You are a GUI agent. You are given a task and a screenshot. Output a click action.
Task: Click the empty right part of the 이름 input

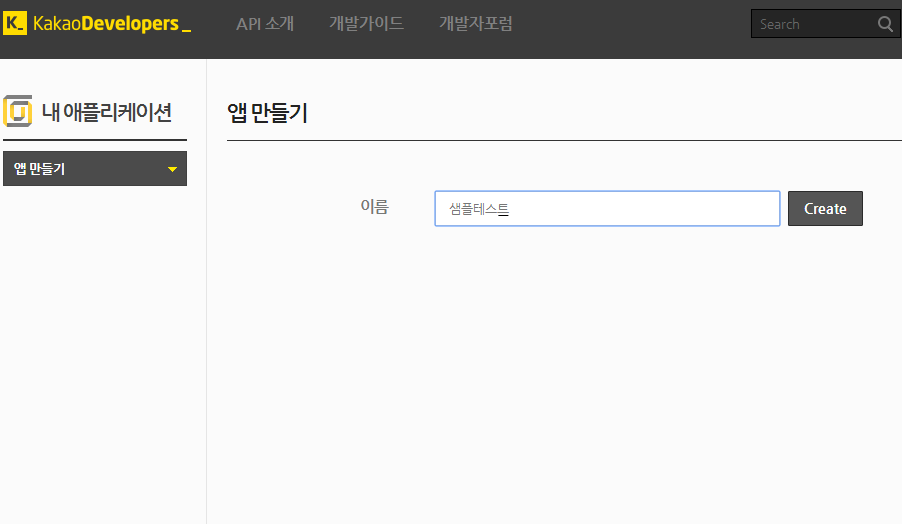(680, 209)
